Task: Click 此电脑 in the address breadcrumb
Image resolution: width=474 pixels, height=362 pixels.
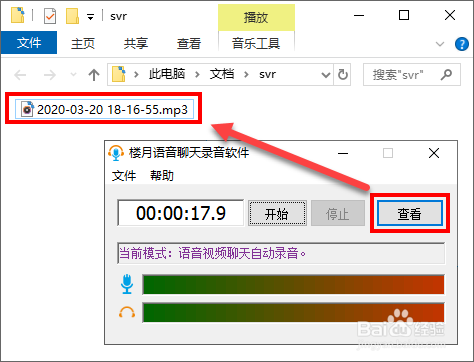Action: [x=167, y=74]
